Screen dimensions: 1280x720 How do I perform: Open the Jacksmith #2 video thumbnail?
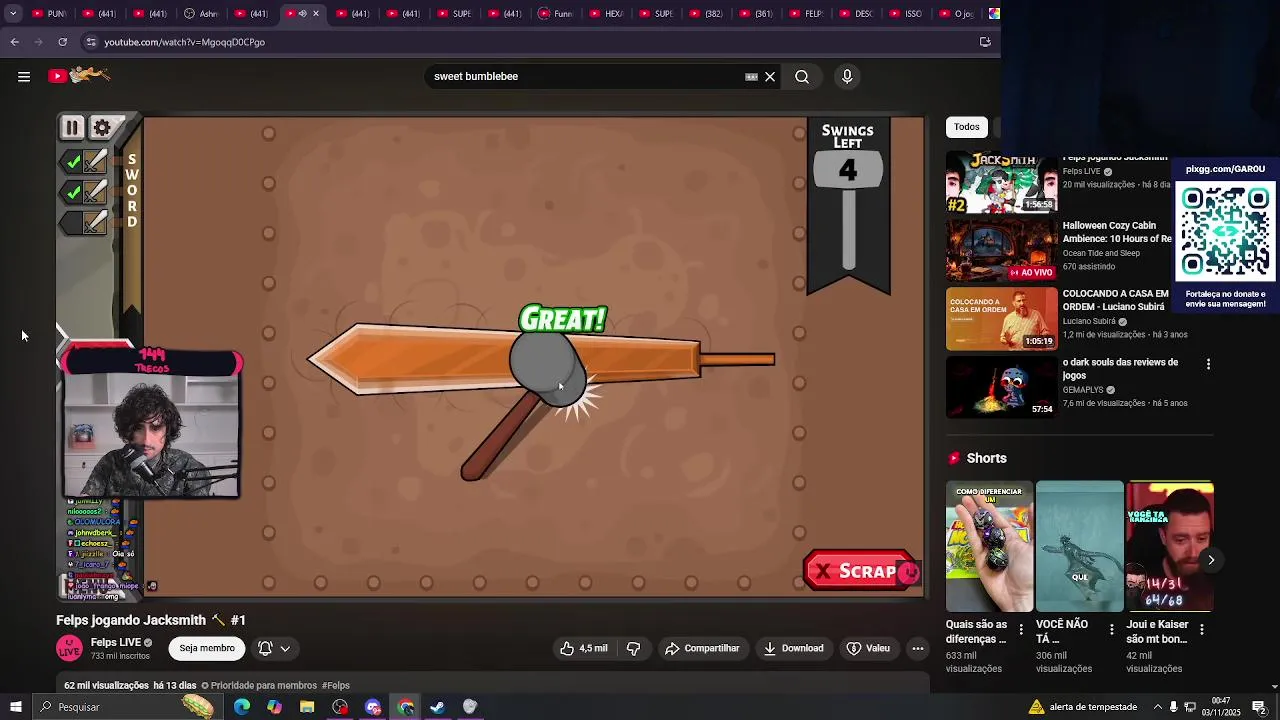pyautogui.click(x=1001, y=182)
